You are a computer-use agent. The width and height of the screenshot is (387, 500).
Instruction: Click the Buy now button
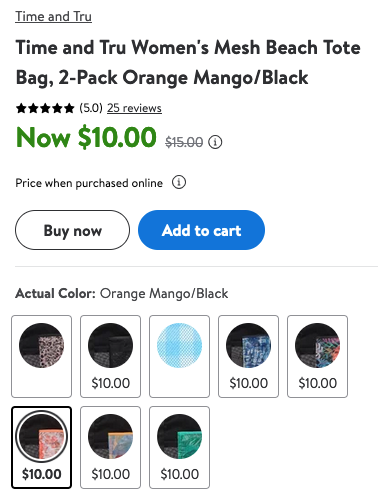pyautogui.click(x=72, y=230)
